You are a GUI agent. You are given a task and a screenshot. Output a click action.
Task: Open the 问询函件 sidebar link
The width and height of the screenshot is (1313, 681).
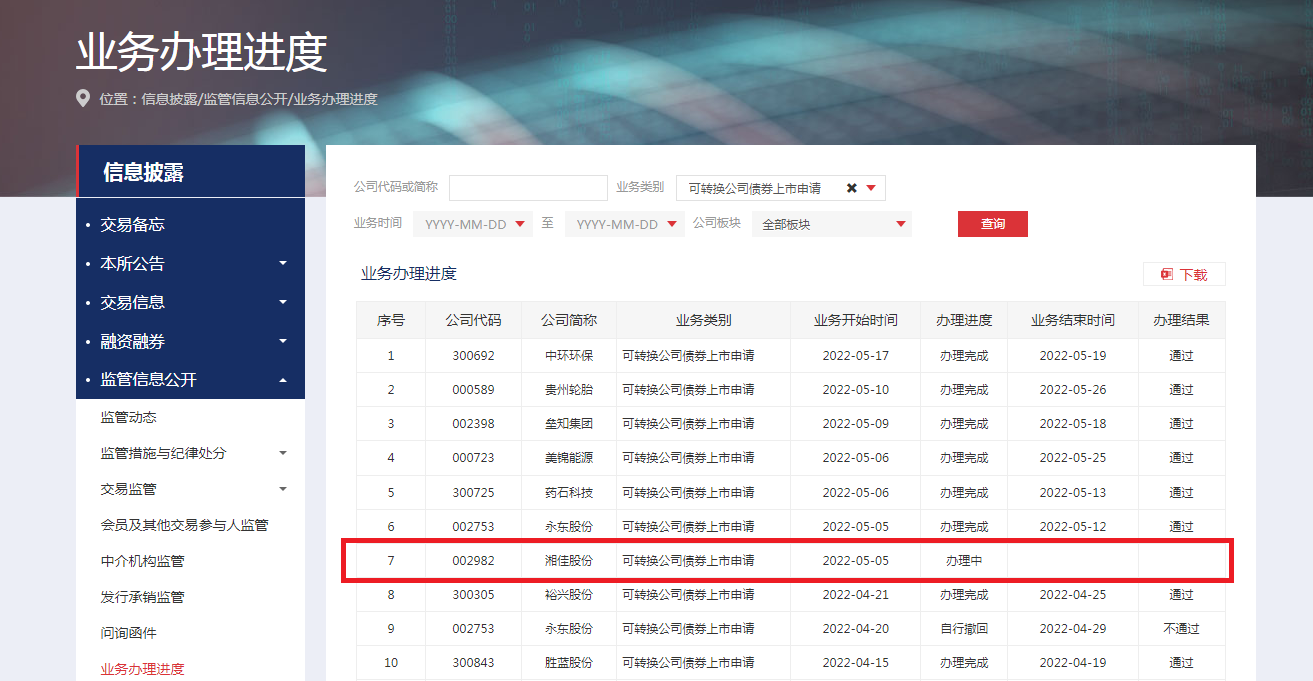pos(129,633)
